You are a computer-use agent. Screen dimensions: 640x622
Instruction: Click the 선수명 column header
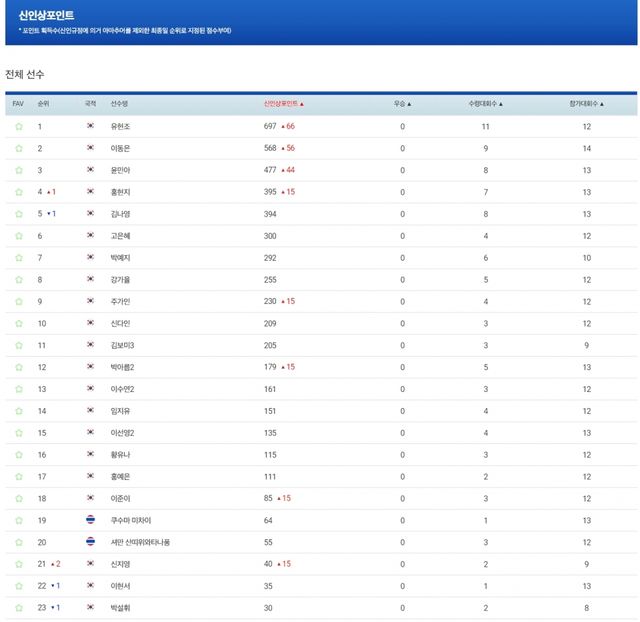tap(119, 103)
